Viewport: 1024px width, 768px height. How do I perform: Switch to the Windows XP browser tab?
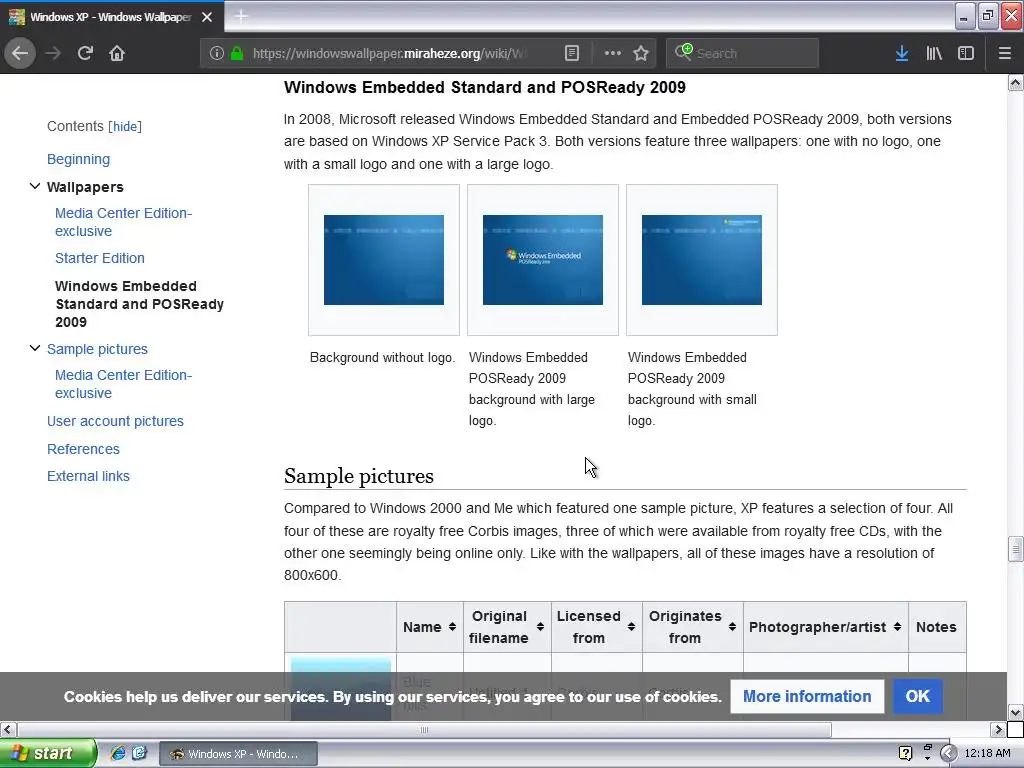112,17
